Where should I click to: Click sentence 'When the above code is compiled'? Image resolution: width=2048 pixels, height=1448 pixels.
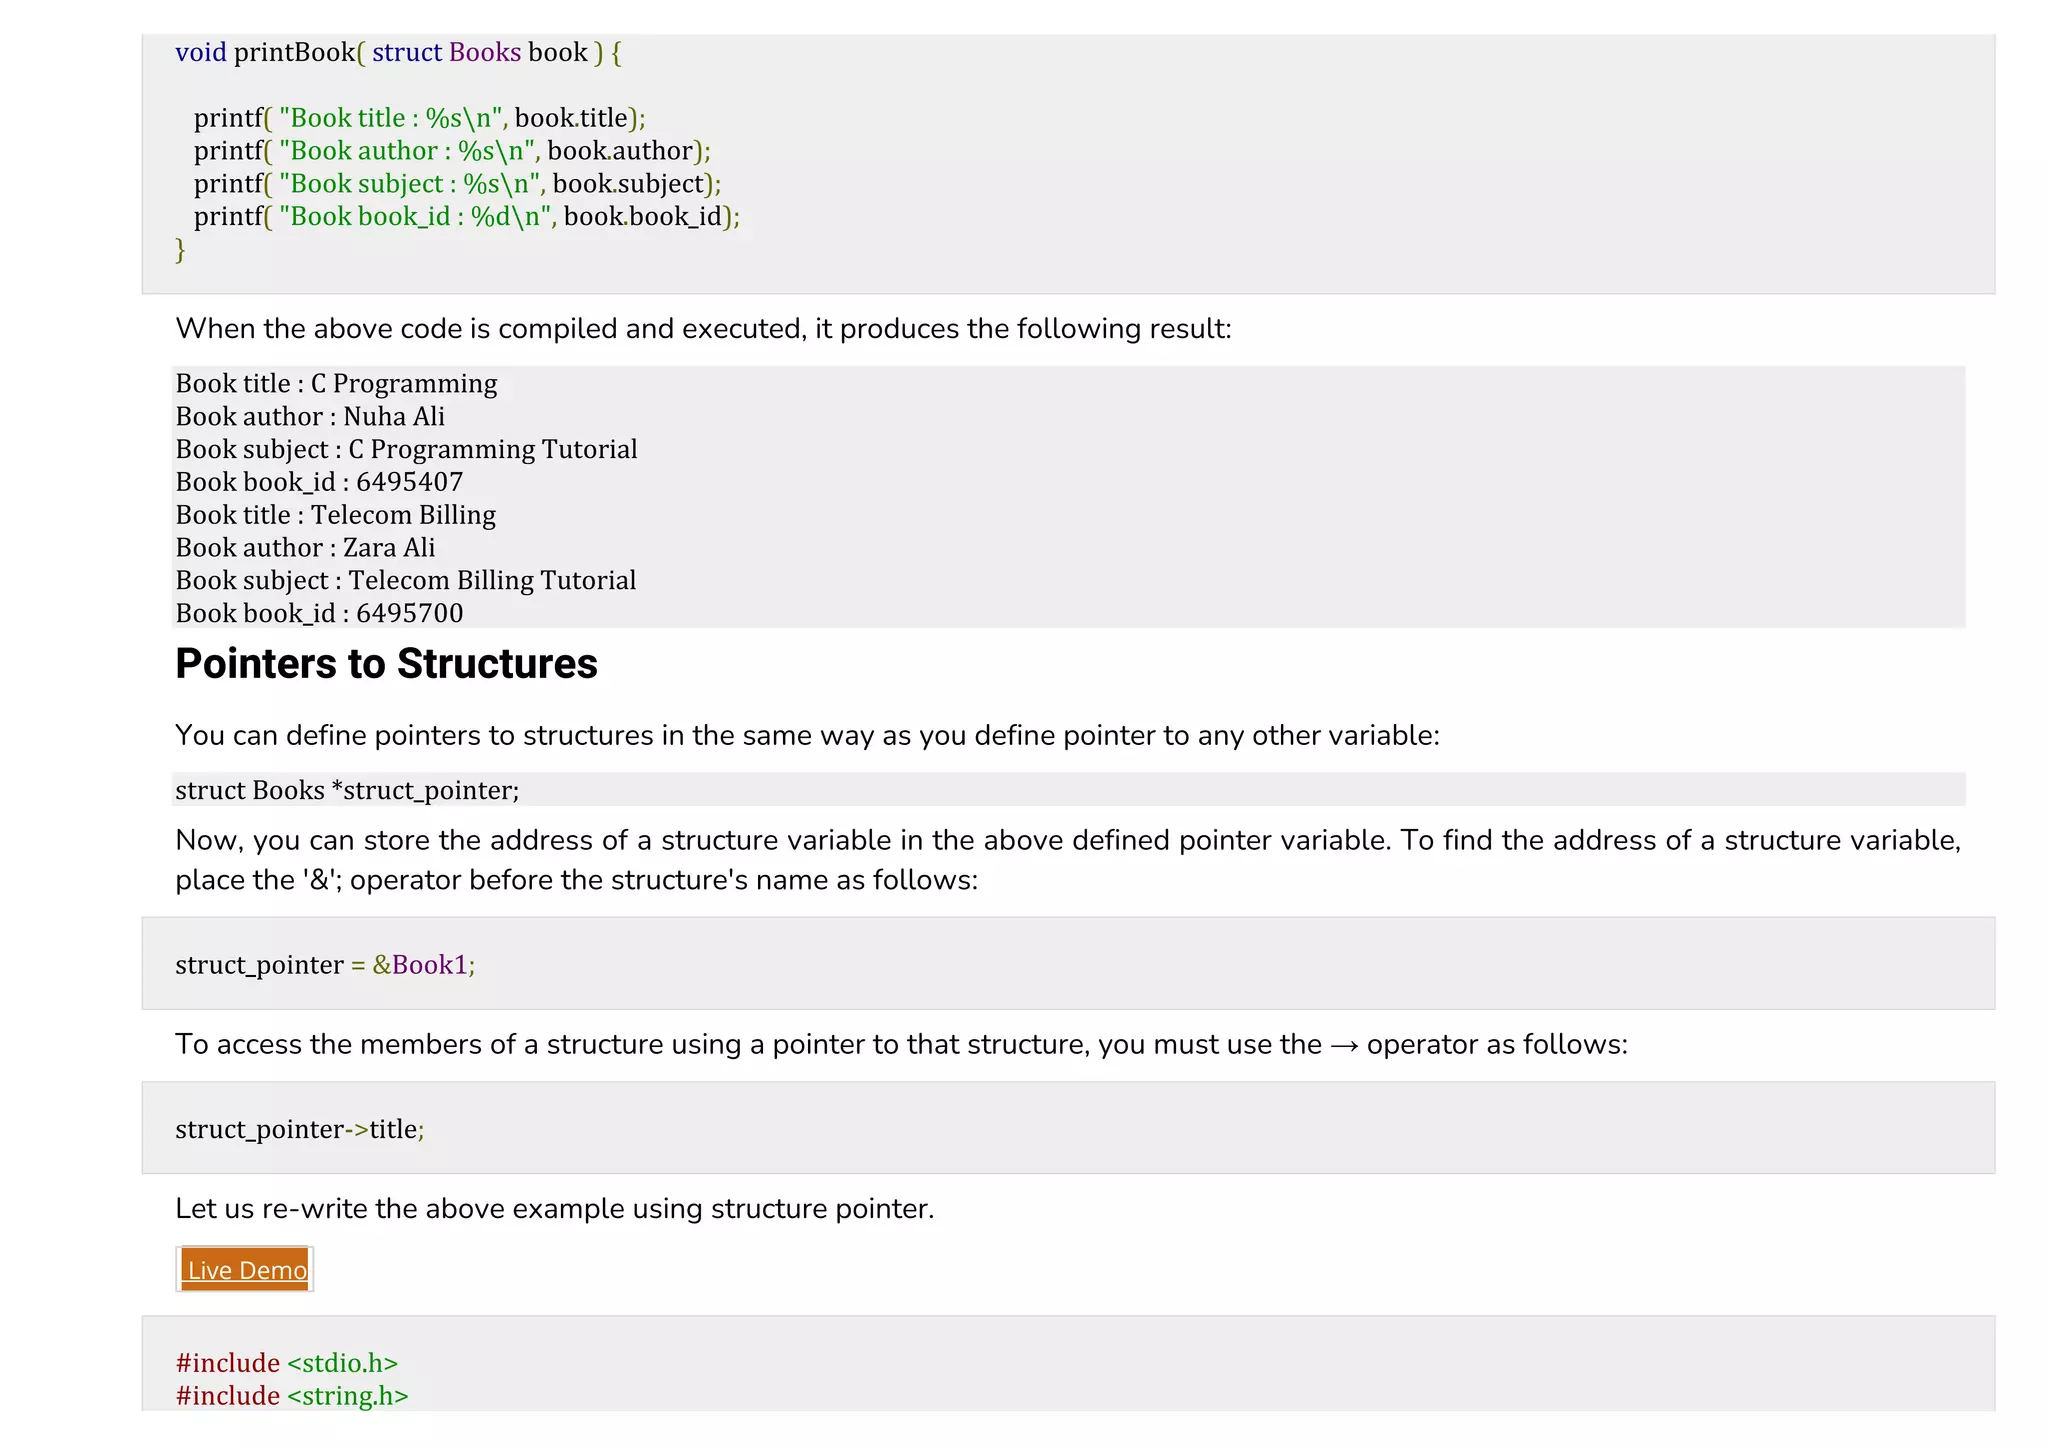(x=703, y=329)
